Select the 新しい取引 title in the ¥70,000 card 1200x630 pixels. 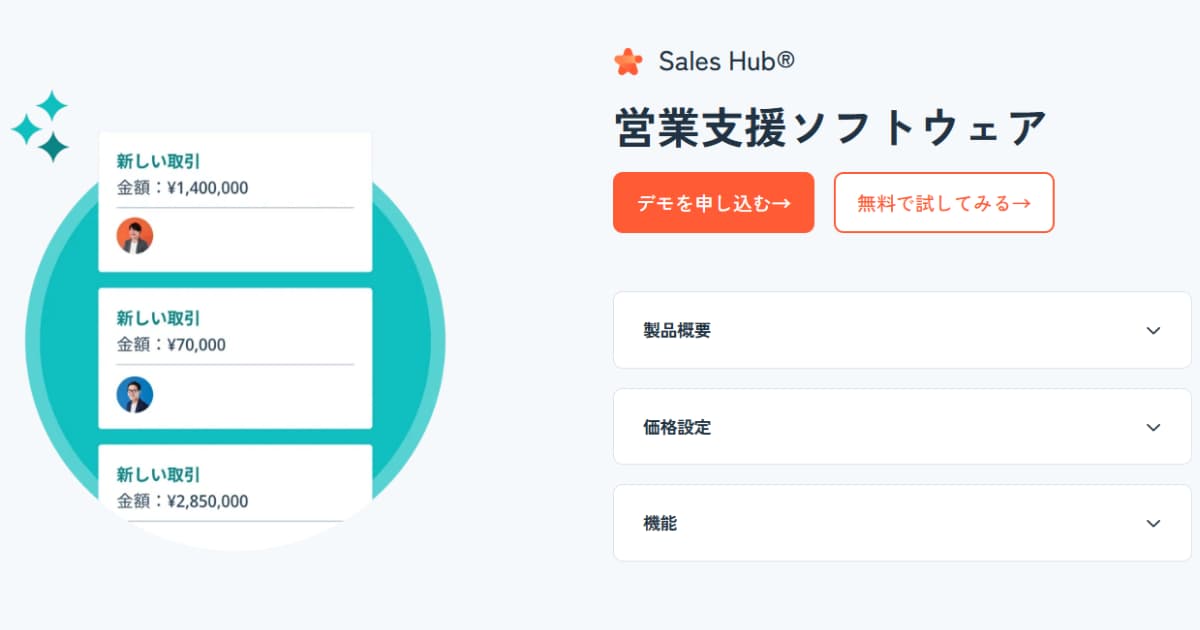point(158,319)
